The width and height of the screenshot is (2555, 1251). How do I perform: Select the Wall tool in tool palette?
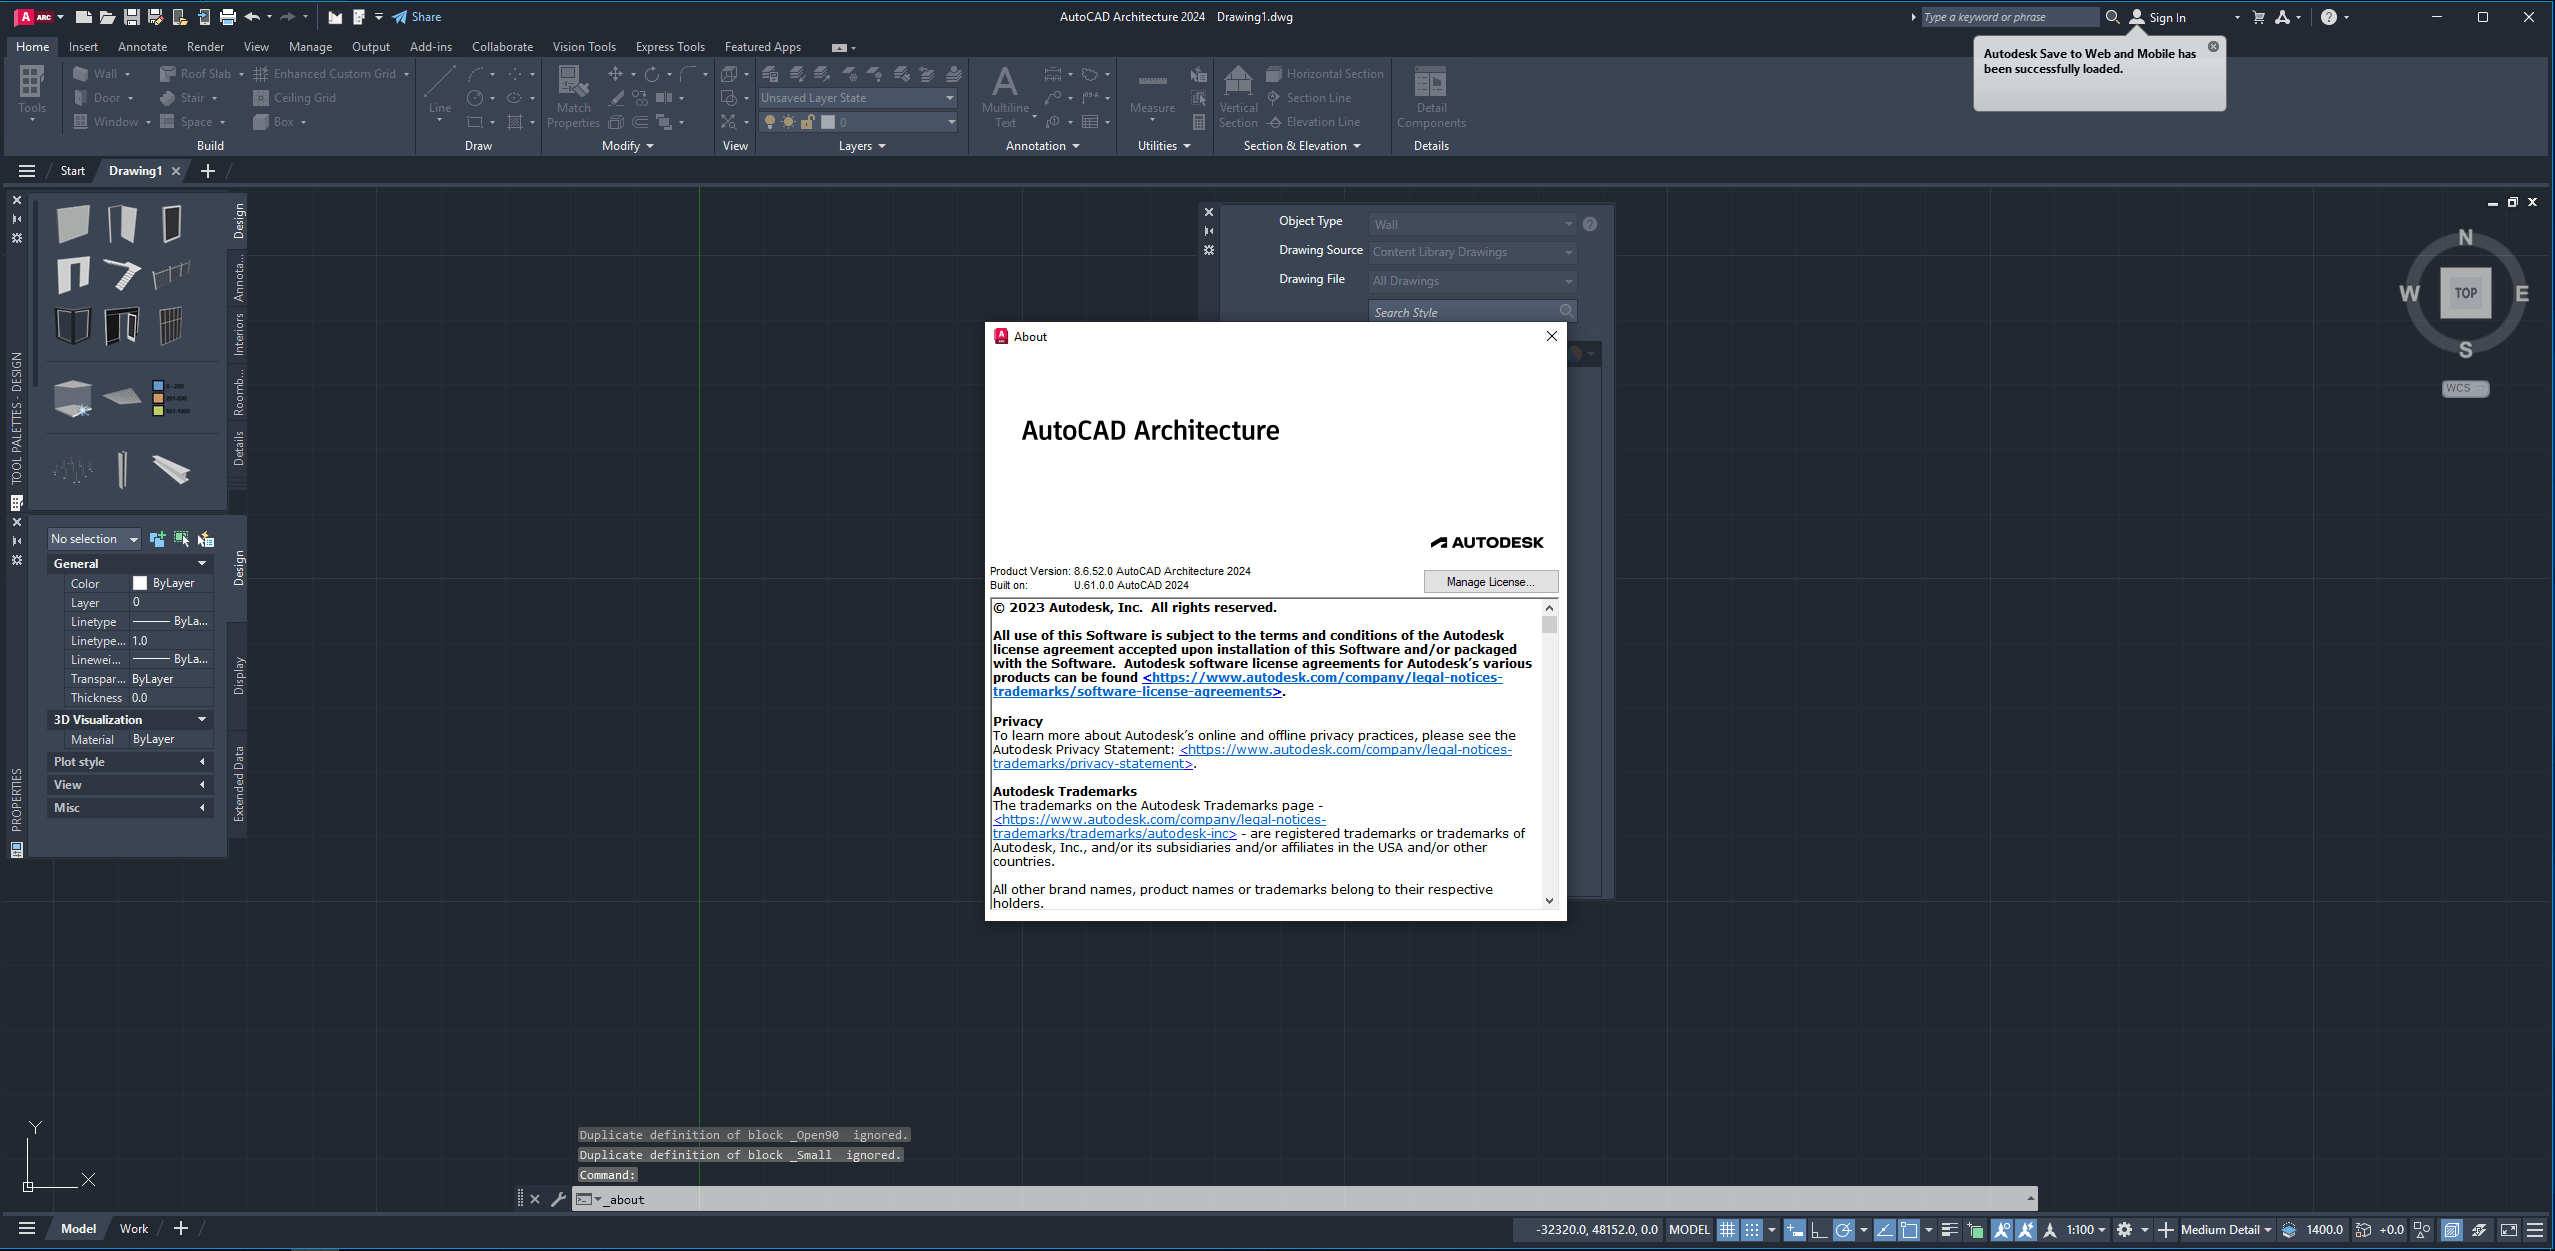pos(73,223)
